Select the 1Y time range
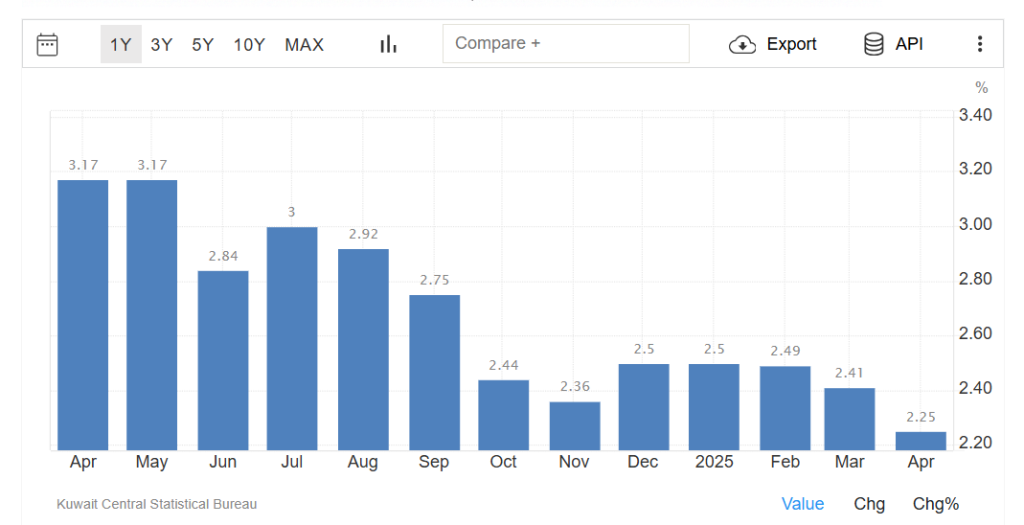 pyautogui.click(x=121, y=44)
